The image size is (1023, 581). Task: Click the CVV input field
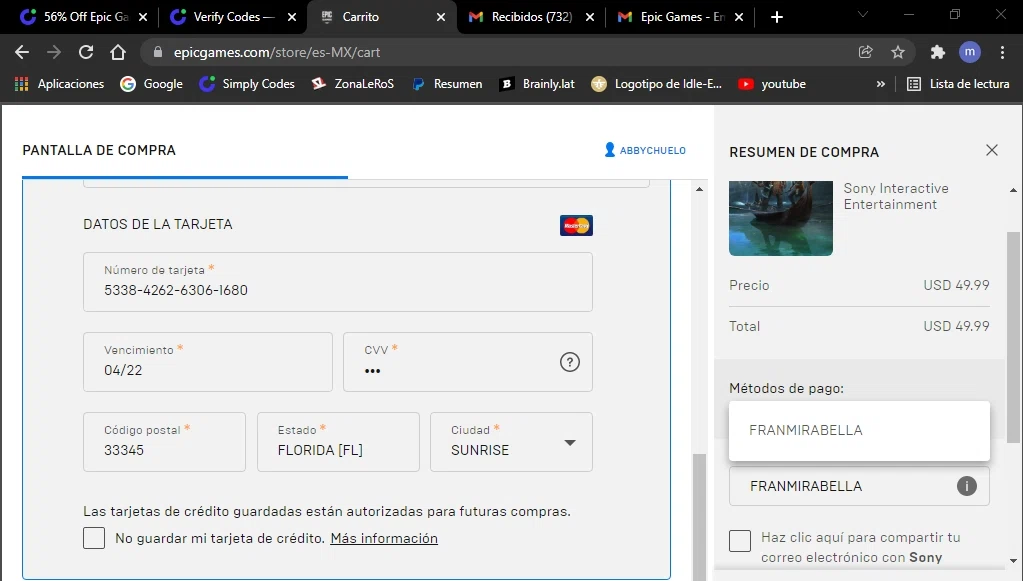[x=467, y=362]
